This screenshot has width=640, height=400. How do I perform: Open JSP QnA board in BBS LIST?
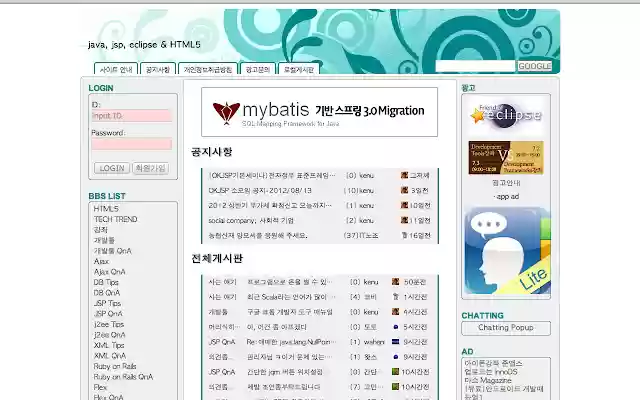108,314
